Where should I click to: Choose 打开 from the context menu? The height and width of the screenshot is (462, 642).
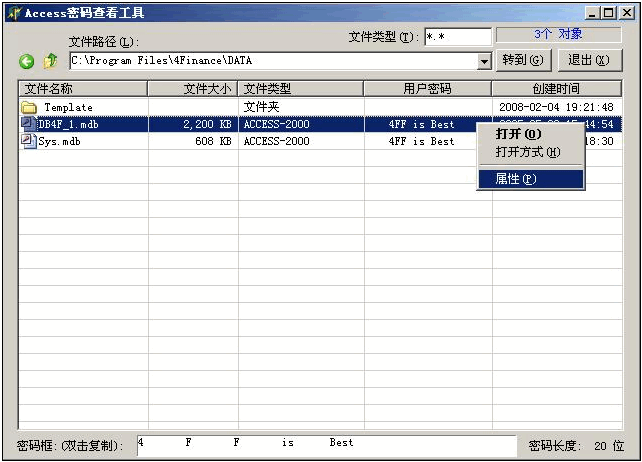click(518, 134)
